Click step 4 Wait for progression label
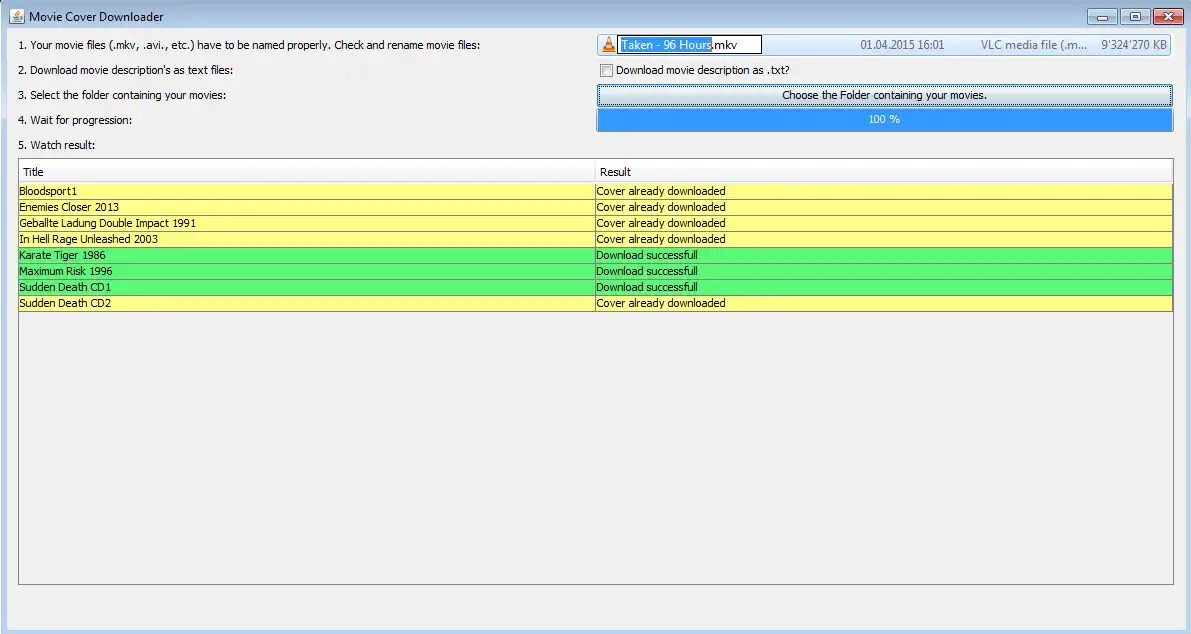This screenshot has width=1191, height=634. [x=74, y=120]
